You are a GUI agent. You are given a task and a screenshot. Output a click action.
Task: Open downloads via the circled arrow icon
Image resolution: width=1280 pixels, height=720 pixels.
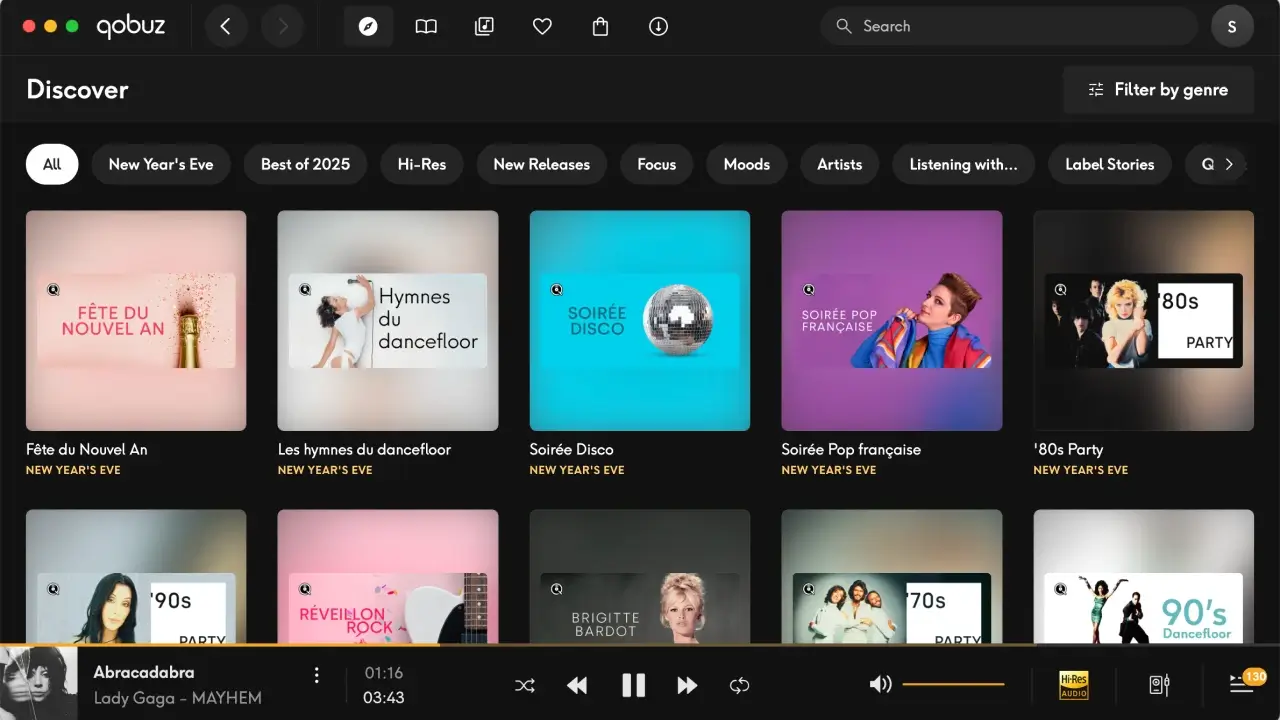[x=657, y=26]
